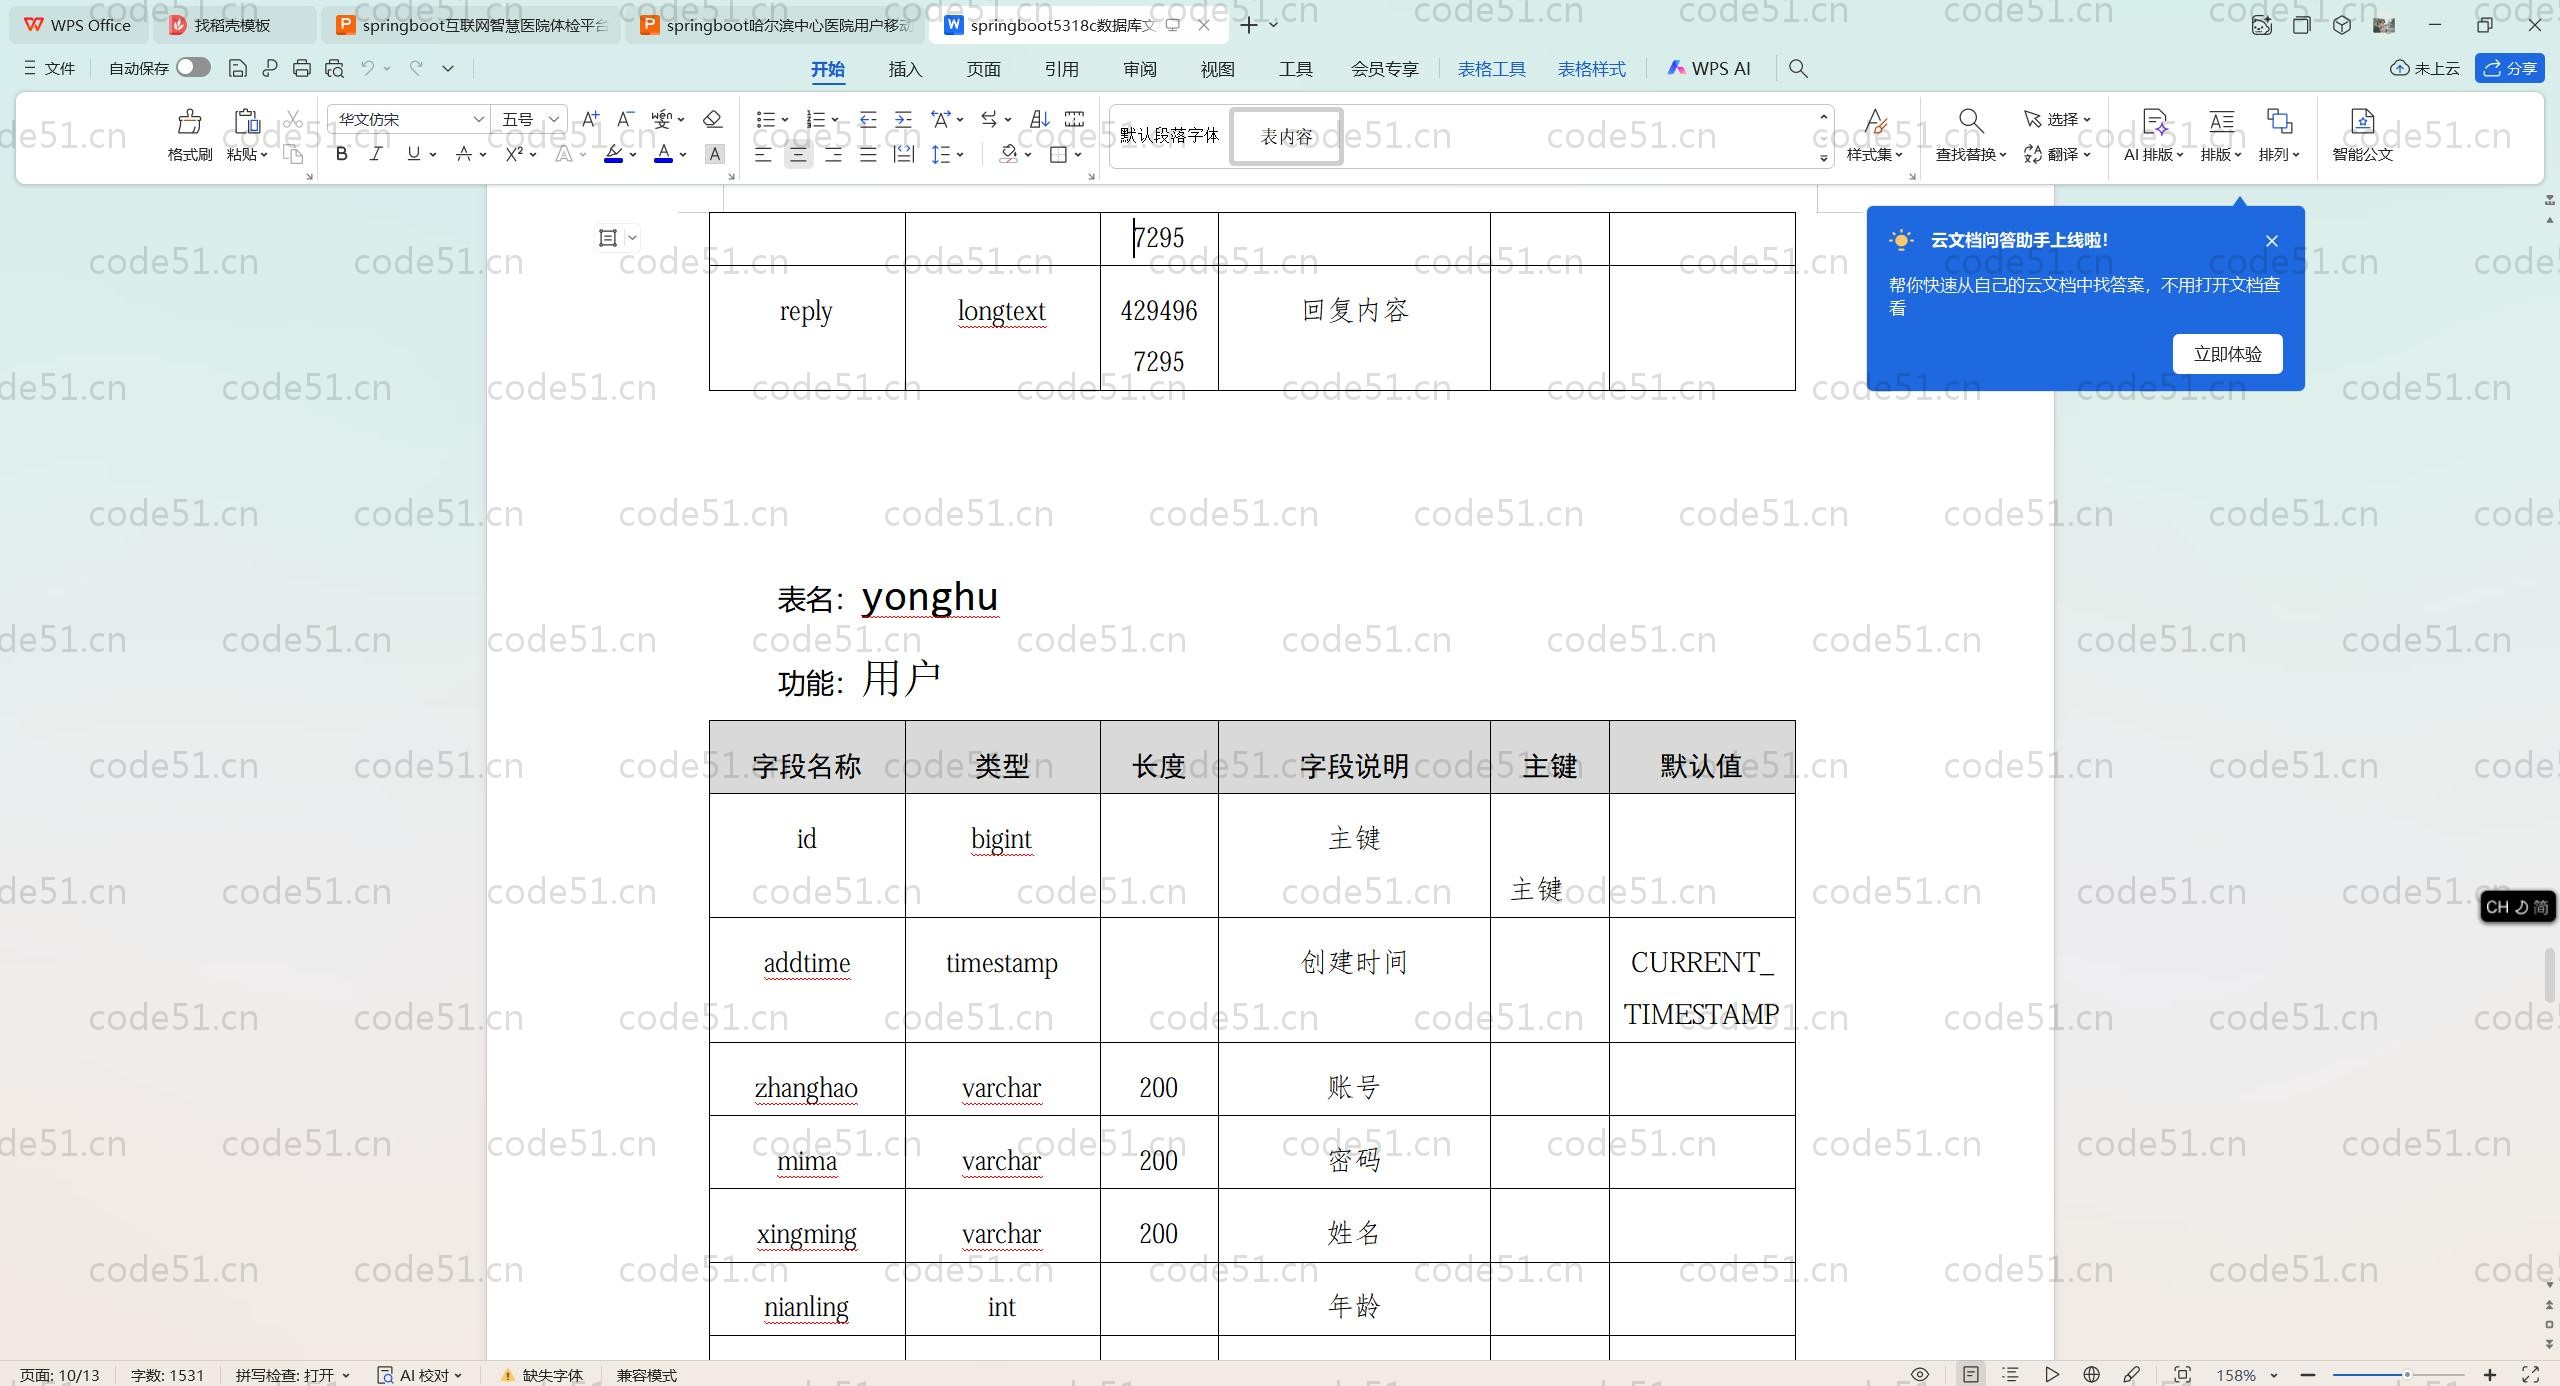Switch to outline view in status bar
The image size is (2560, 1386).
pos(2010,1375)
